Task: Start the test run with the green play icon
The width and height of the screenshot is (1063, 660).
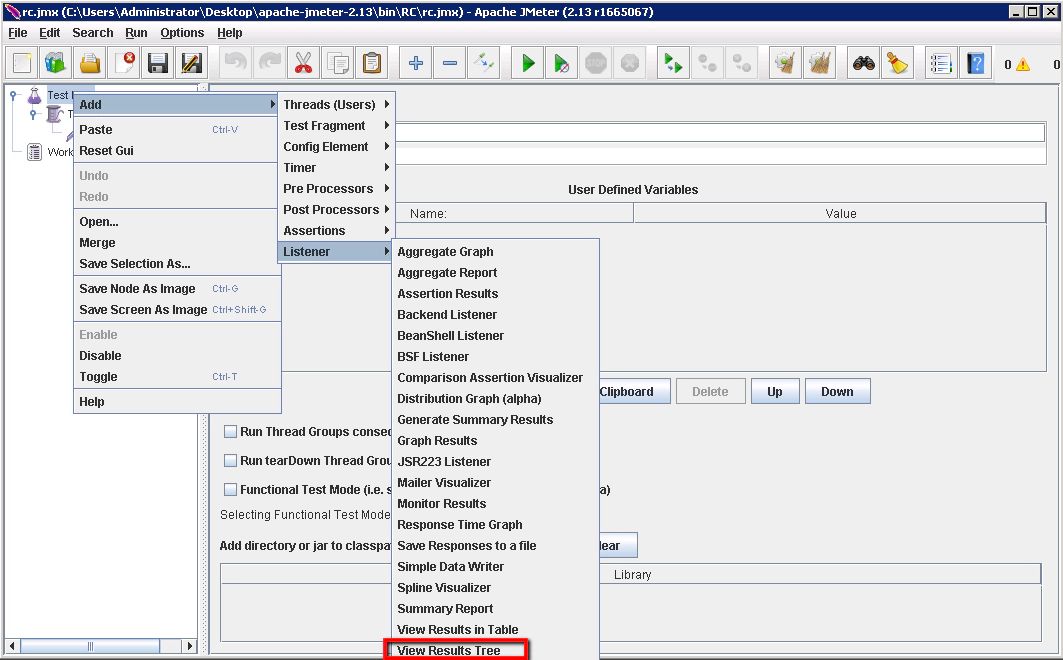Action: (x=527, y=62)
